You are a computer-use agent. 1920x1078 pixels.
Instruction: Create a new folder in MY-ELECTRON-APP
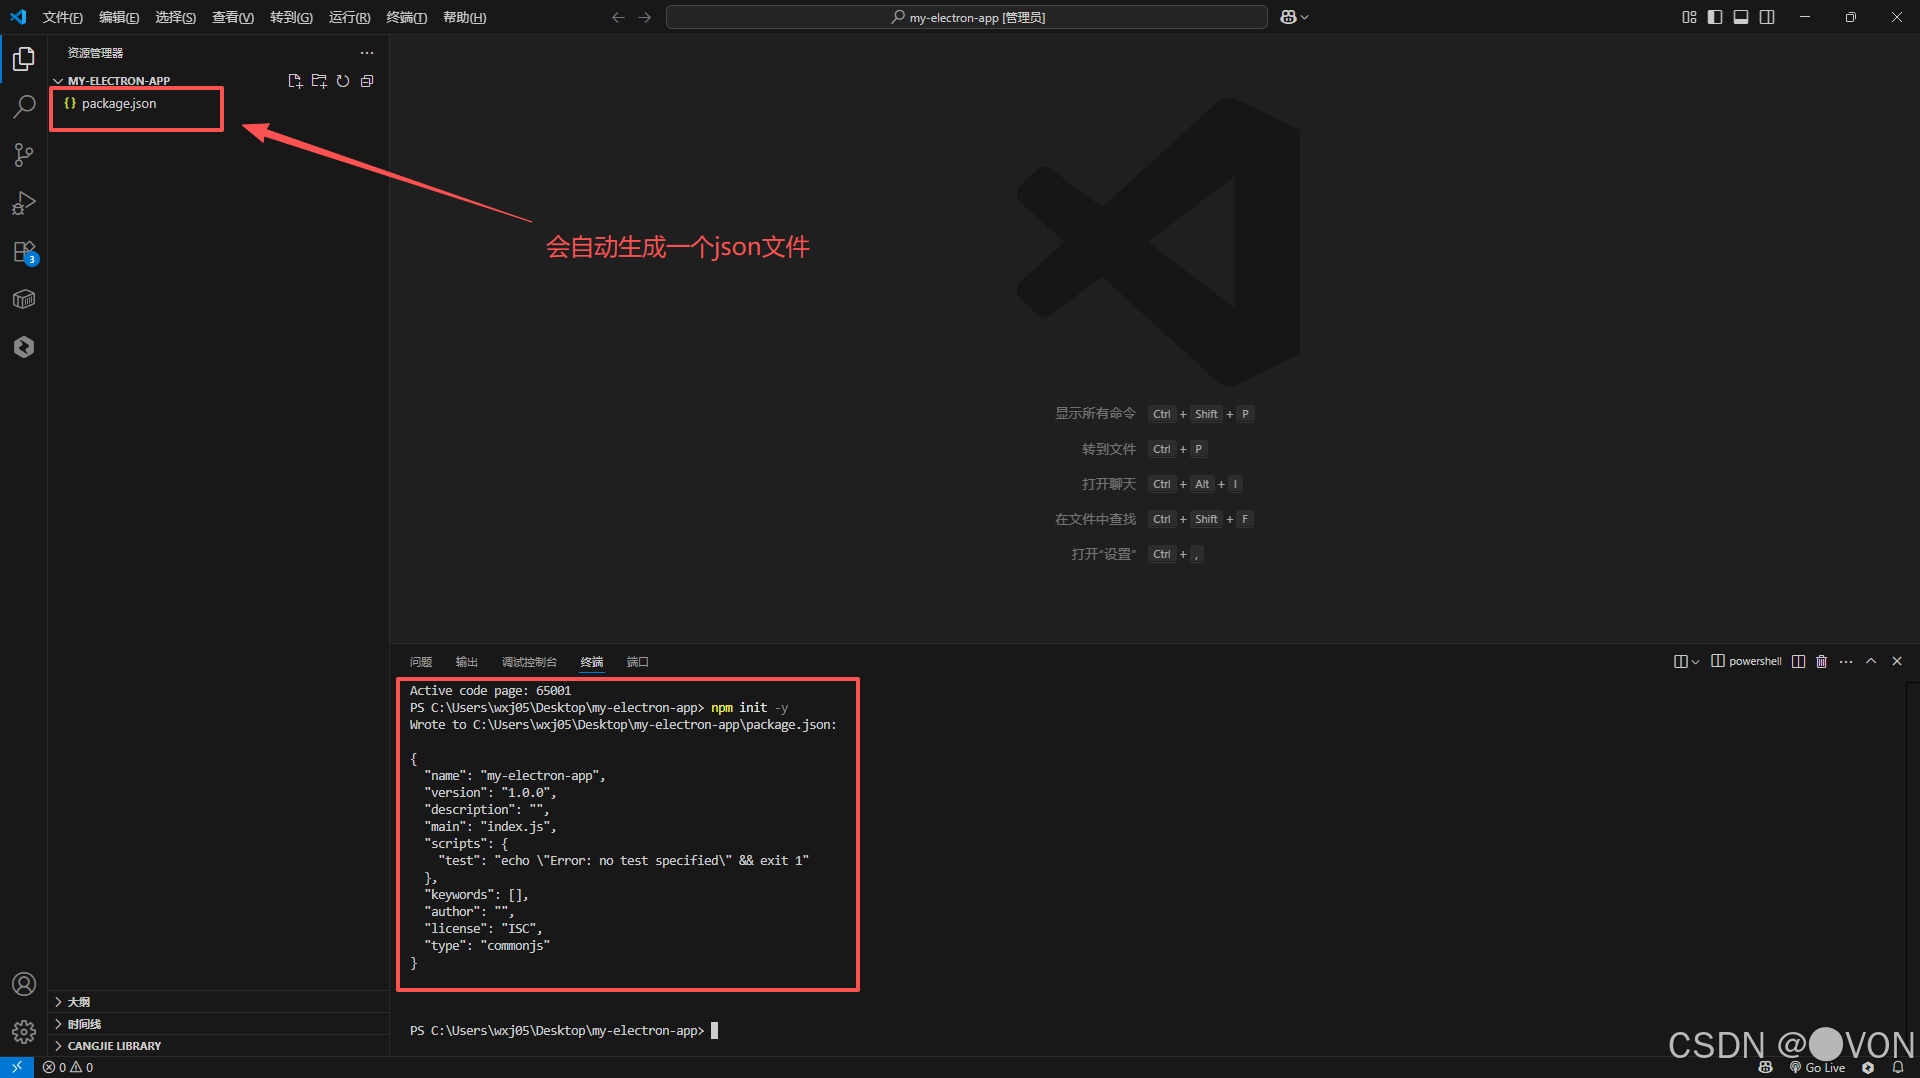click(x=319, y=81)
